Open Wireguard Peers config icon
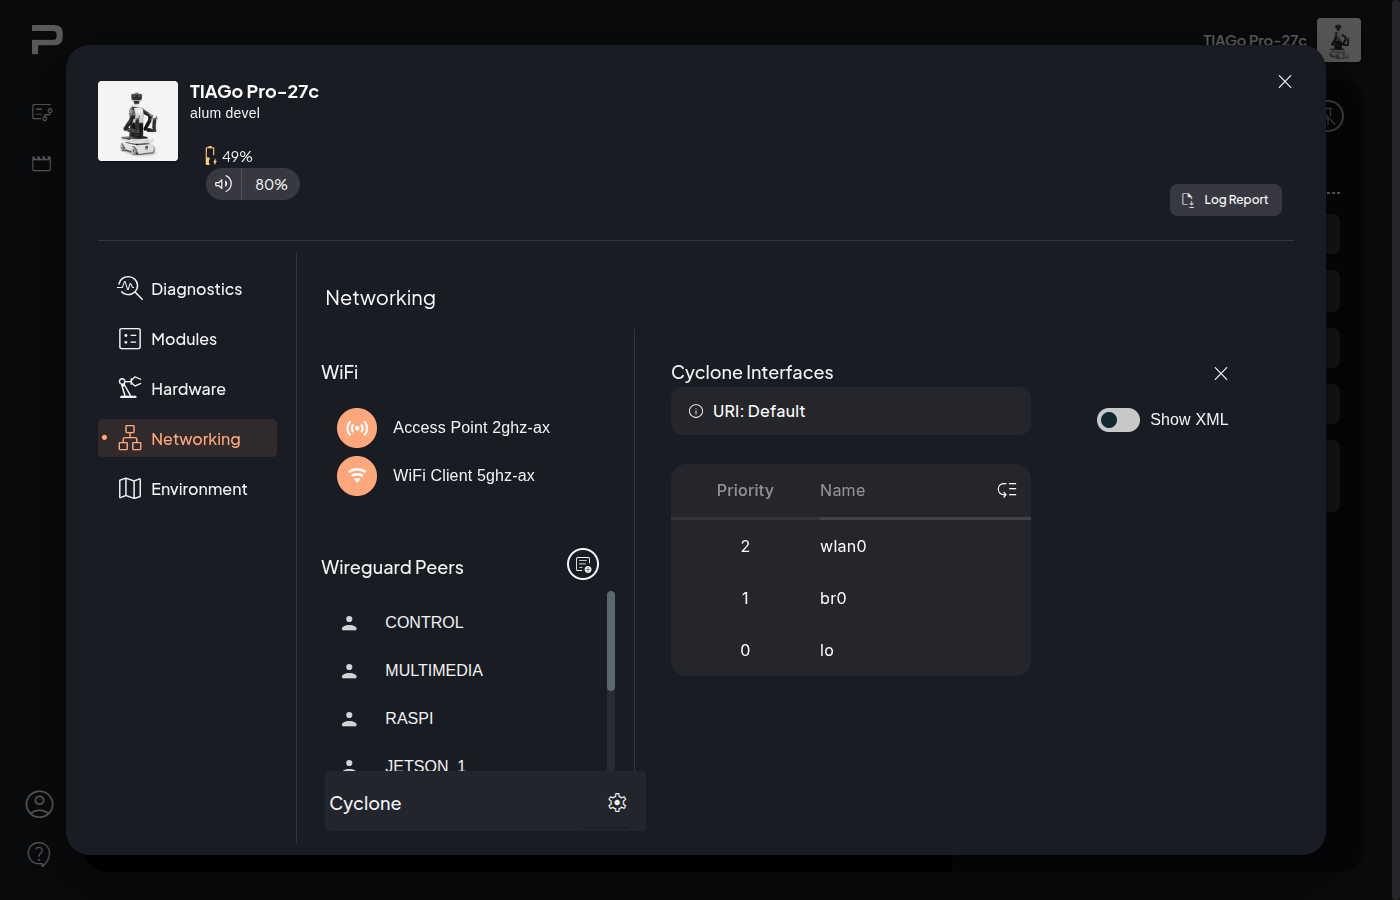The height and width of the screenshot is (900, 1400). (583, 564)
